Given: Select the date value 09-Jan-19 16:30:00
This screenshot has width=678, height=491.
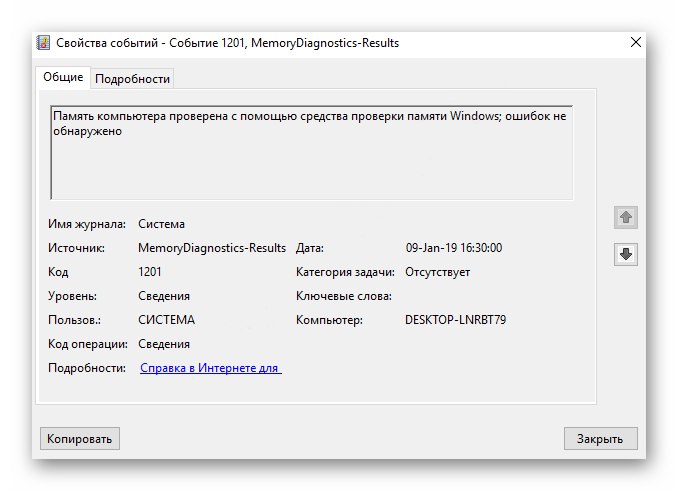Looking at the screenshot, I should pos(454,248).
